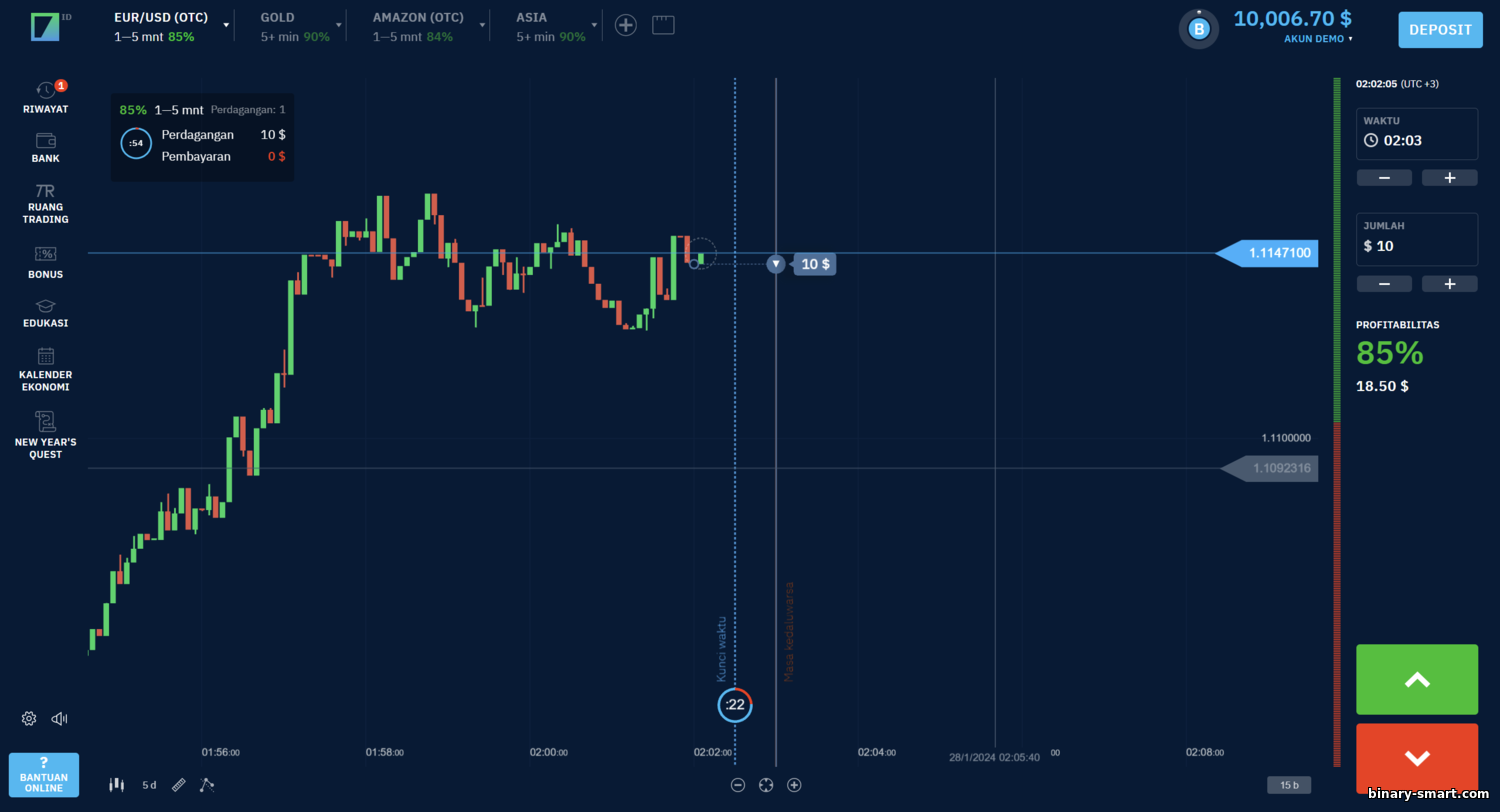This screenshot has width=1500, height=812.
Task: Open the settings gear icon
Action: [x=29, y=718]
